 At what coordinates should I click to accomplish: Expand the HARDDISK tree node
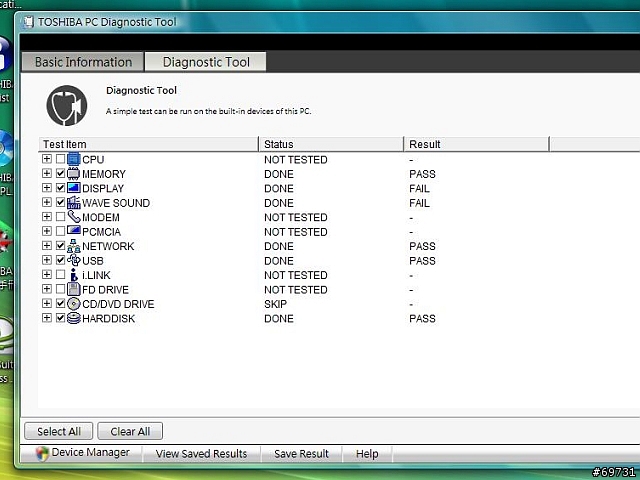(x=47, y=318)
